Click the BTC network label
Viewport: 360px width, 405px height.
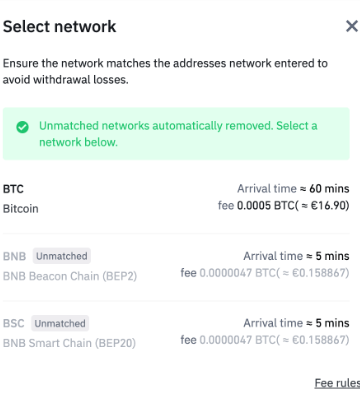click(x=13, y=189)
